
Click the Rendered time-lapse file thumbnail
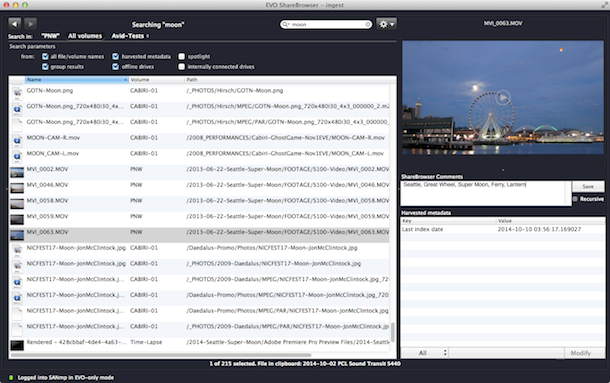pos(17,345)
